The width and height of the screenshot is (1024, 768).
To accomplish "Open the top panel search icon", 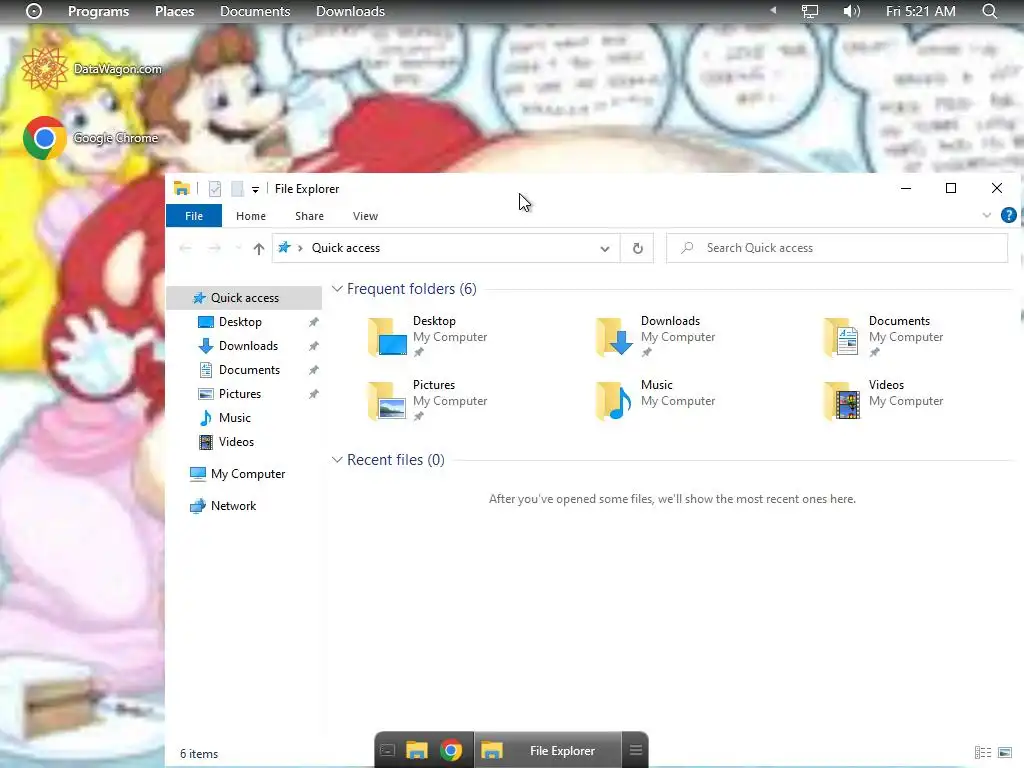I will pos(990,11).
